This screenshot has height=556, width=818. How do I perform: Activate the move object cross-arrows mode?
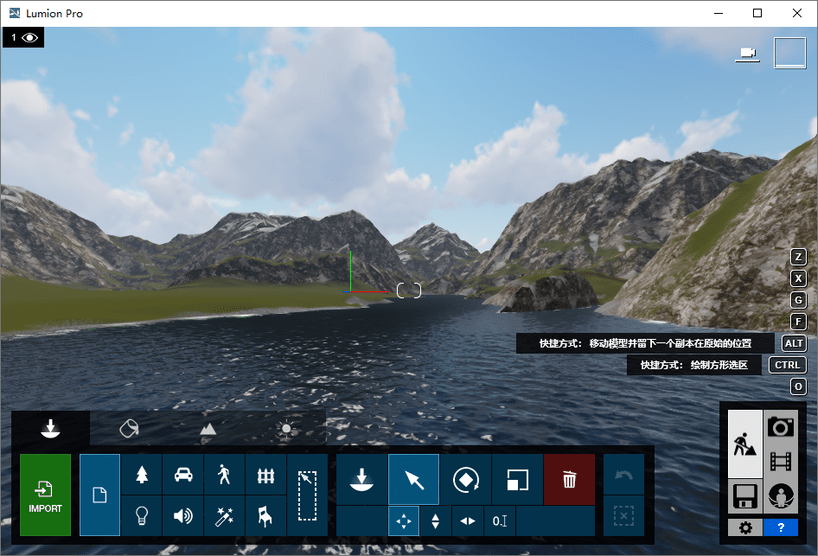click(x=403, y=521)
